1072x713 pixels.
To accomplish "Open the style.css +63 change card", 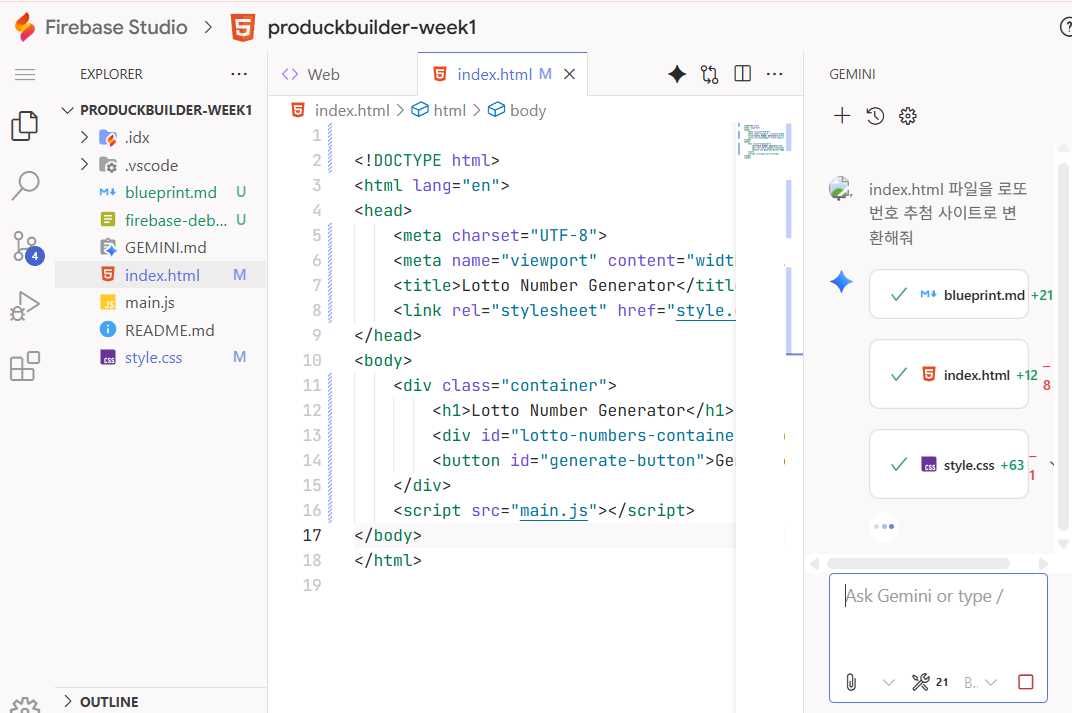I will point(949,465).
